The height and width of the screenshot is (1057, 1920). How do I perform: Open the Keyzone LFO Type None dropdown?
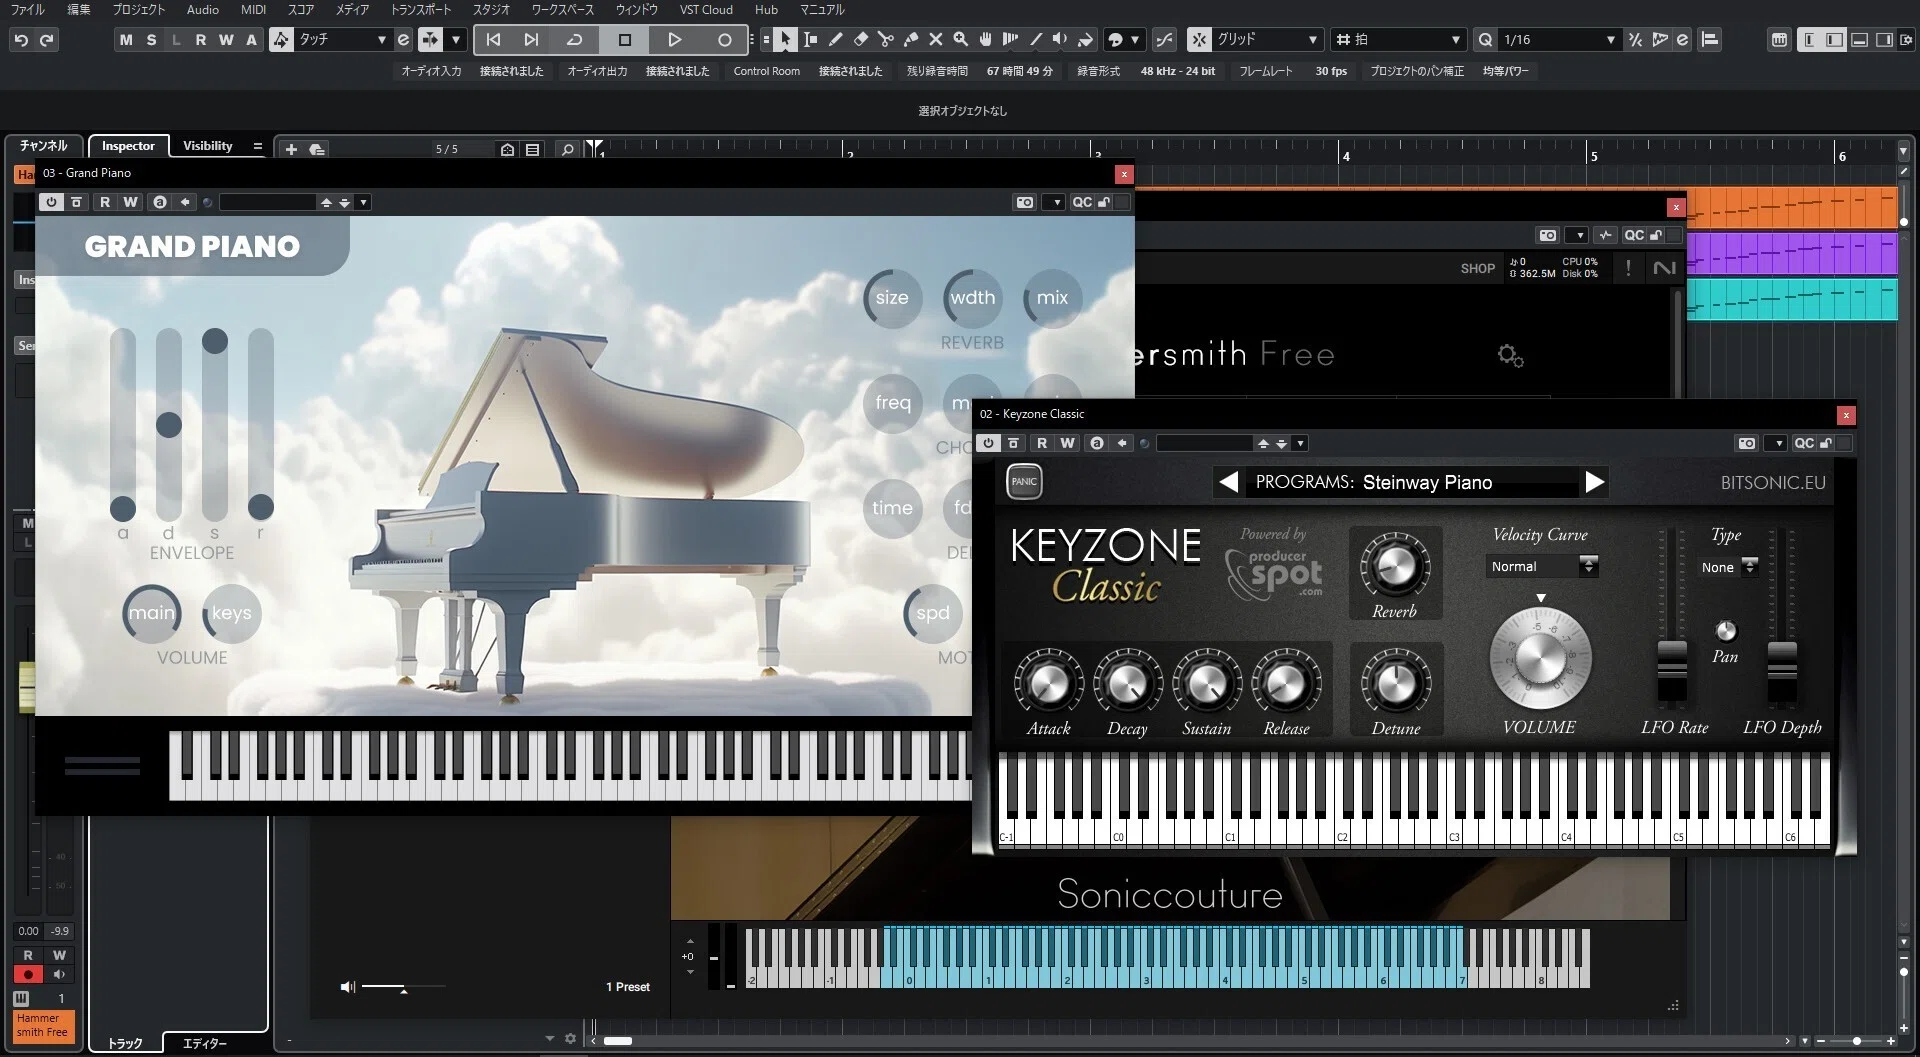(1729, 567)
